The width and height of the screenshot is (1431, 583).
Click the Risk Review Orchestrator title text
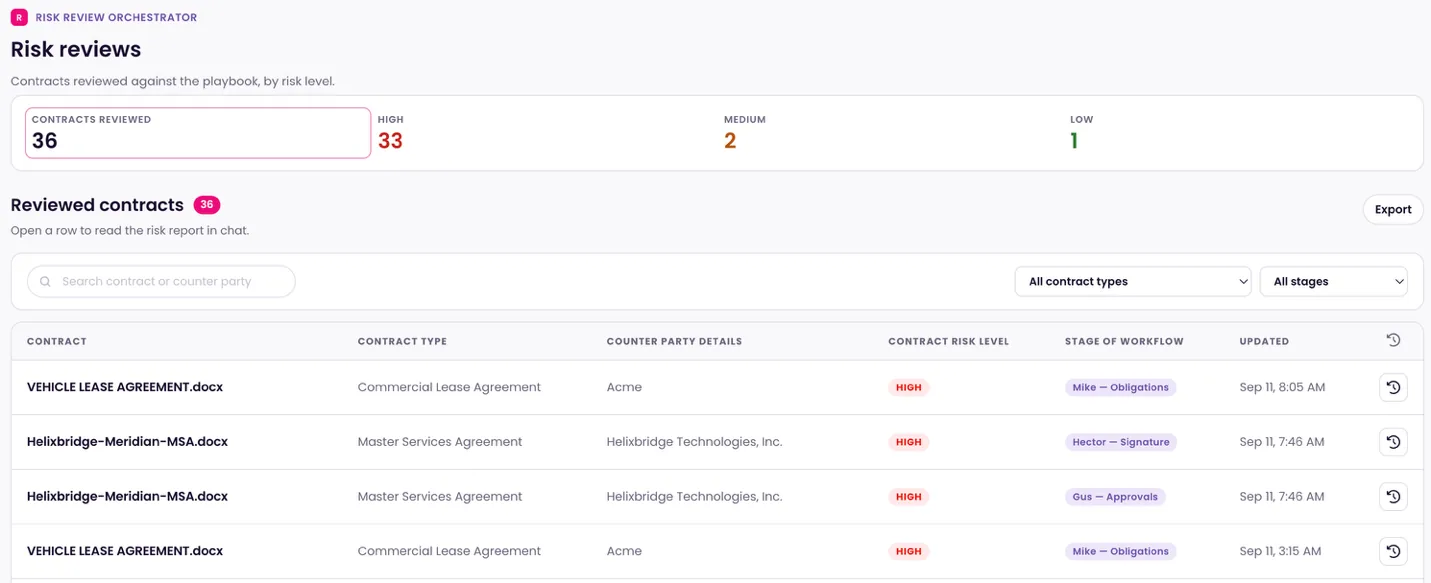point(116,17)
